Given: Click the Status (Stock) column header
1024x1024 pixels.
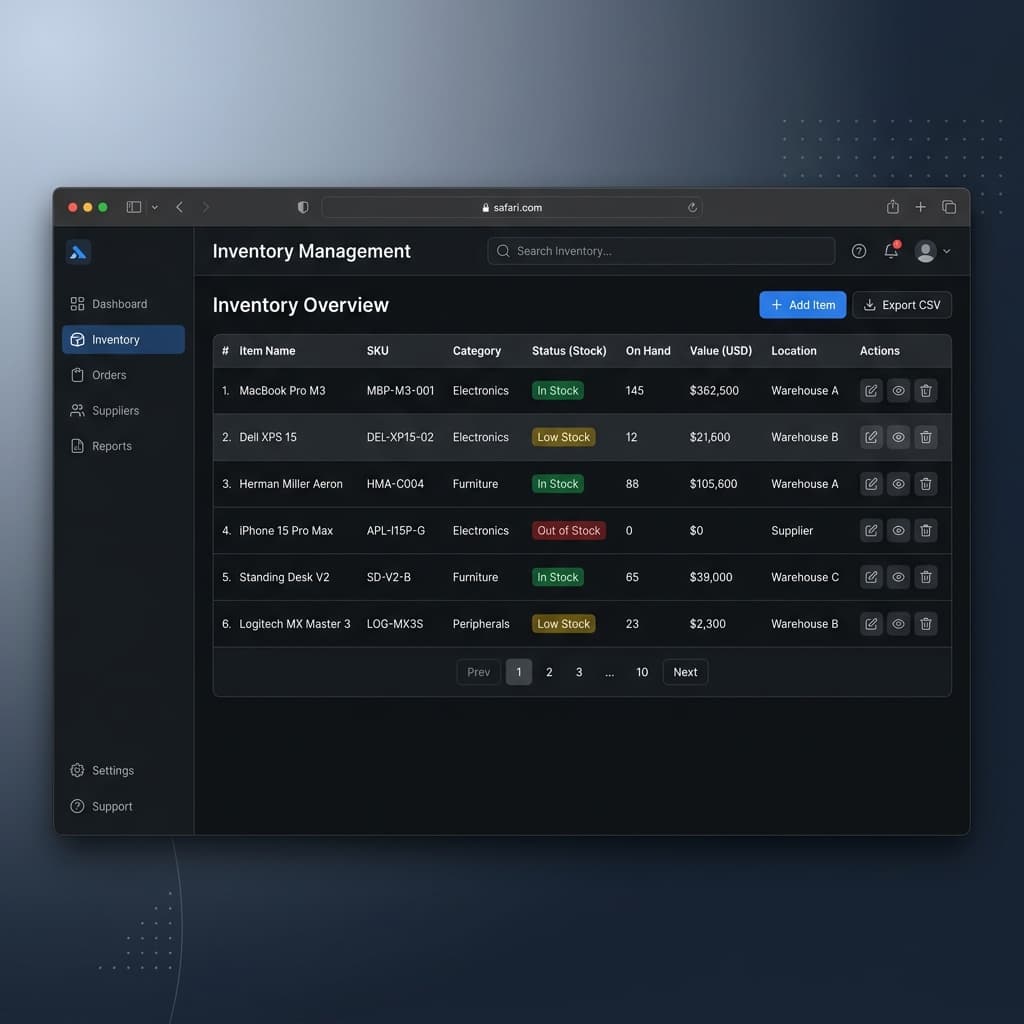Looking at the screenshot, I should [569, 351].
